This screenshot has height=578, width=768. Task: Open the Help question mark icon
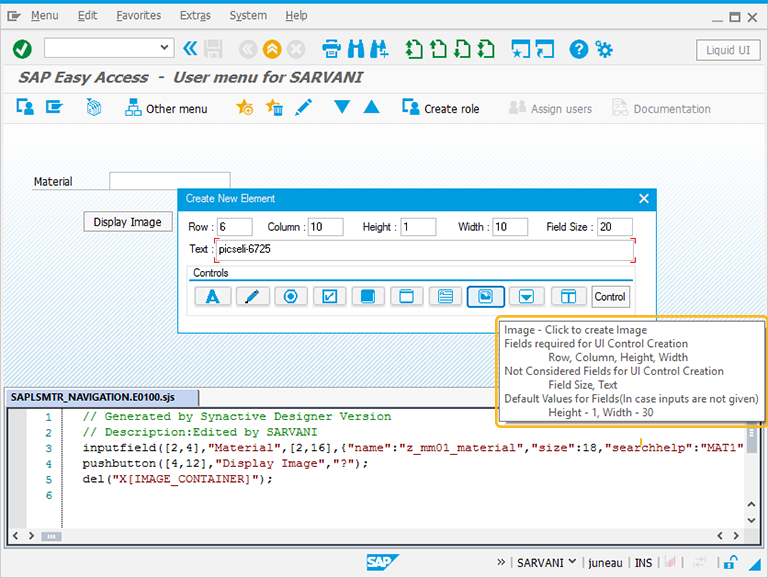(x=578, y=49)
